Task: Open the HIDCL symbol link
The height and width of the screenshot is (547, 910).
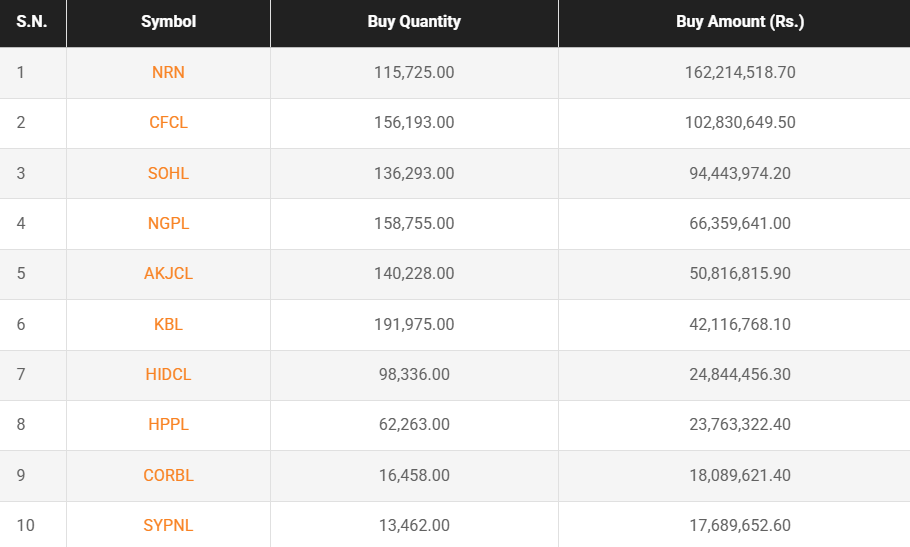Action: pyautogui.click(x=168, y=374)
